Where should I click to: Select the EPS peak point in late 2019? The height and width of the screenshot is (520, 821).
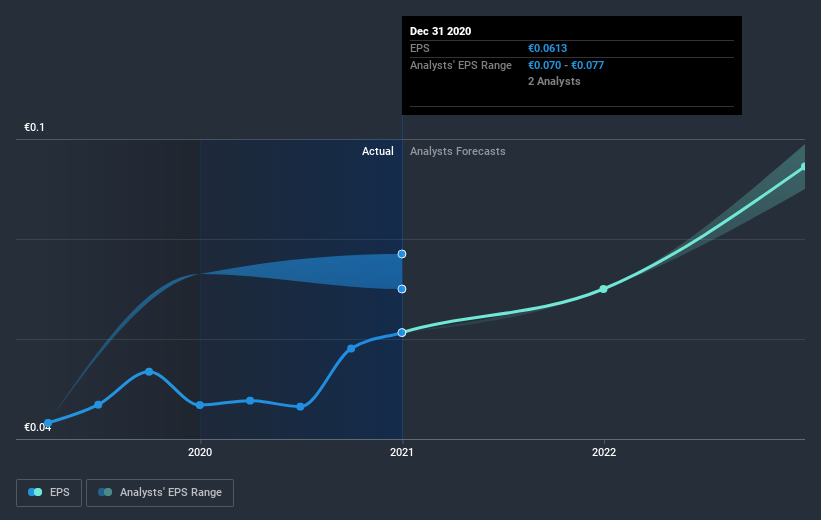point(149,372)
